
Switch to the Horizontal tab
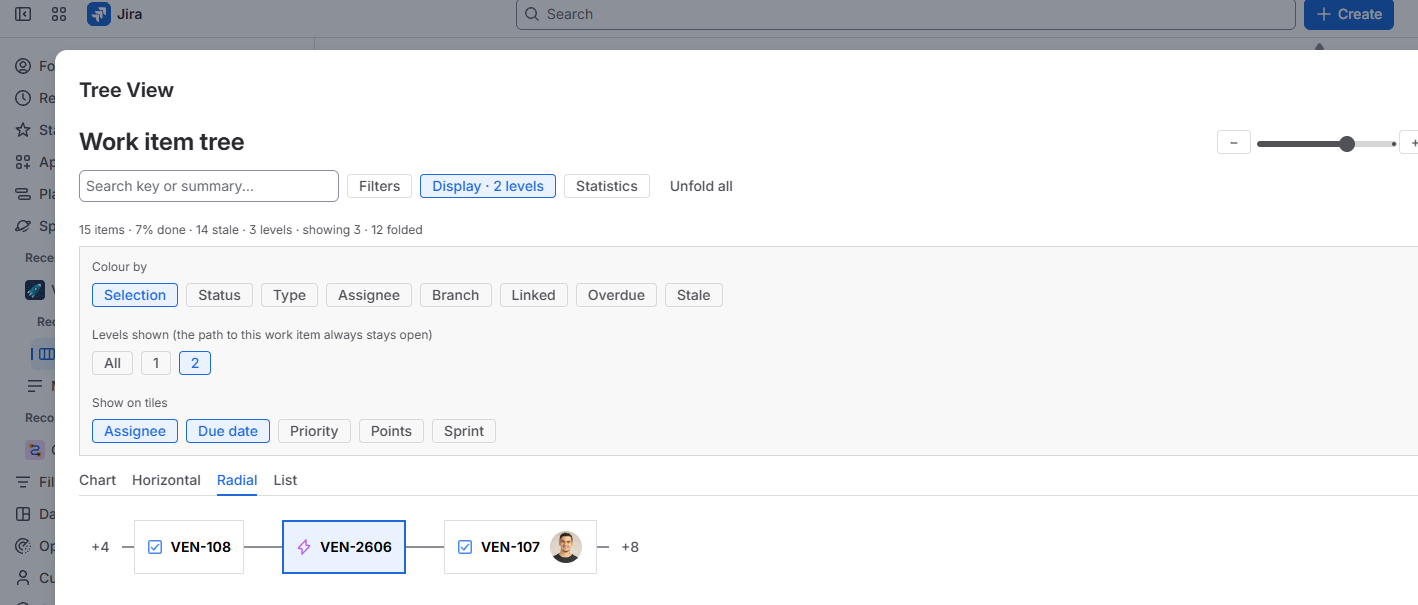point(166,480)
